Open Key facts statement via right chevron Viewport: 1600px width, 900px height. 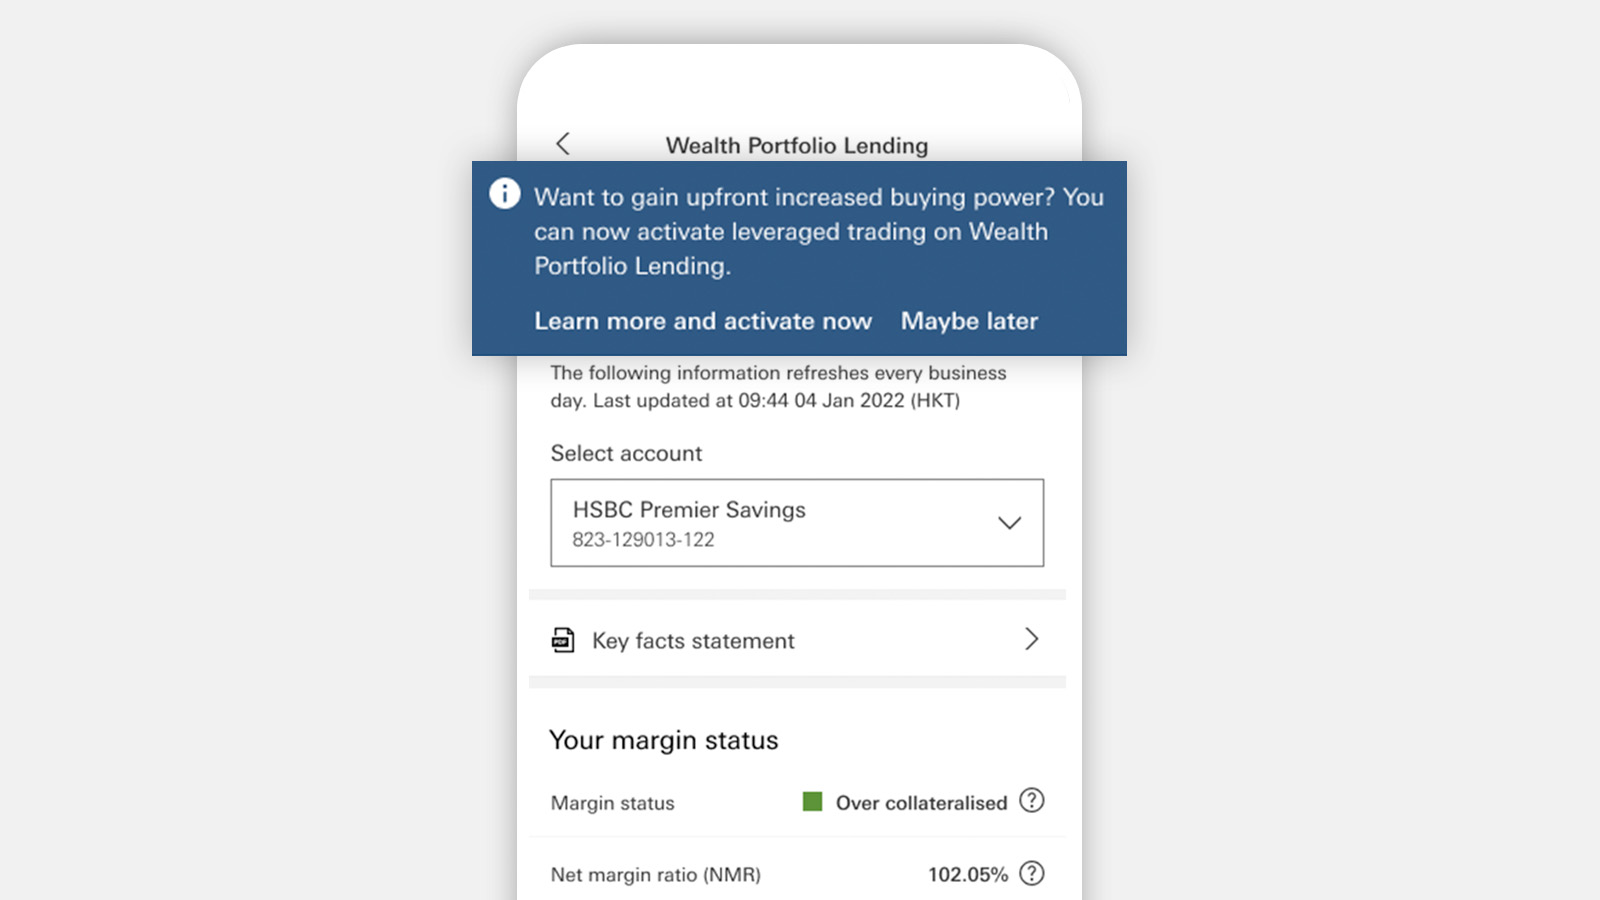coord(1031,640)
